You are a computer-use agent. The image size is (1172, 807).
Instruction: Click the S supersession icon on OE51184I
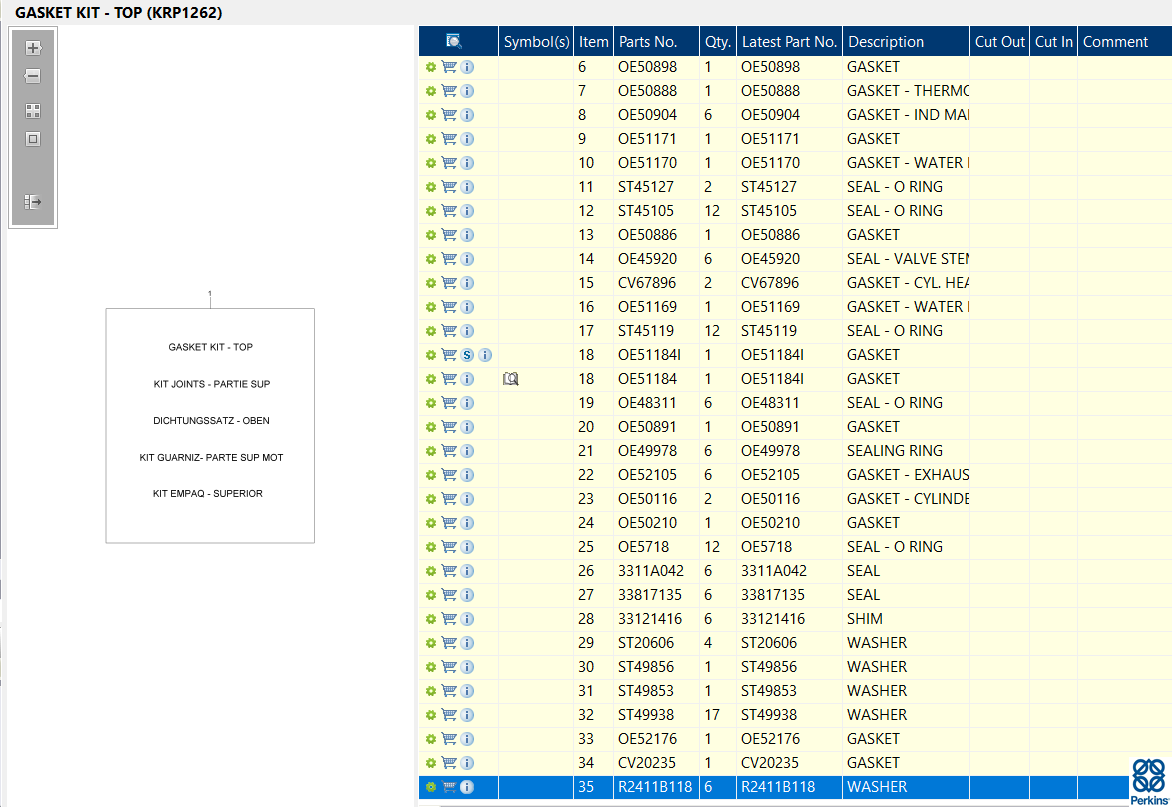click(467, 355)
